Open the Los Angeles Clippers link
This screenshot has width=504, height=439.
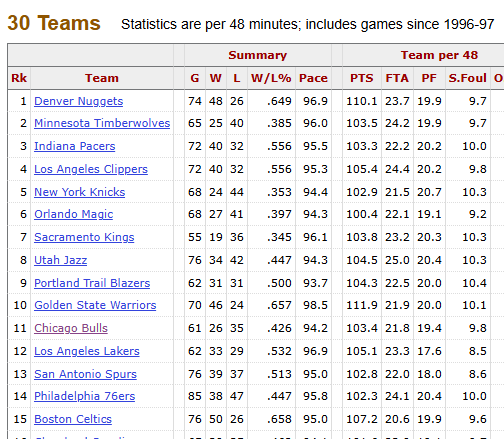tap(91, 169)
